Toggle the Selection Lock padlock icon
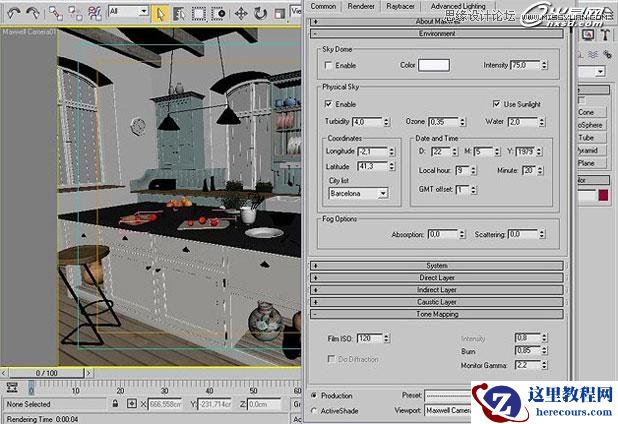618x424 pixels. point(115,404)
